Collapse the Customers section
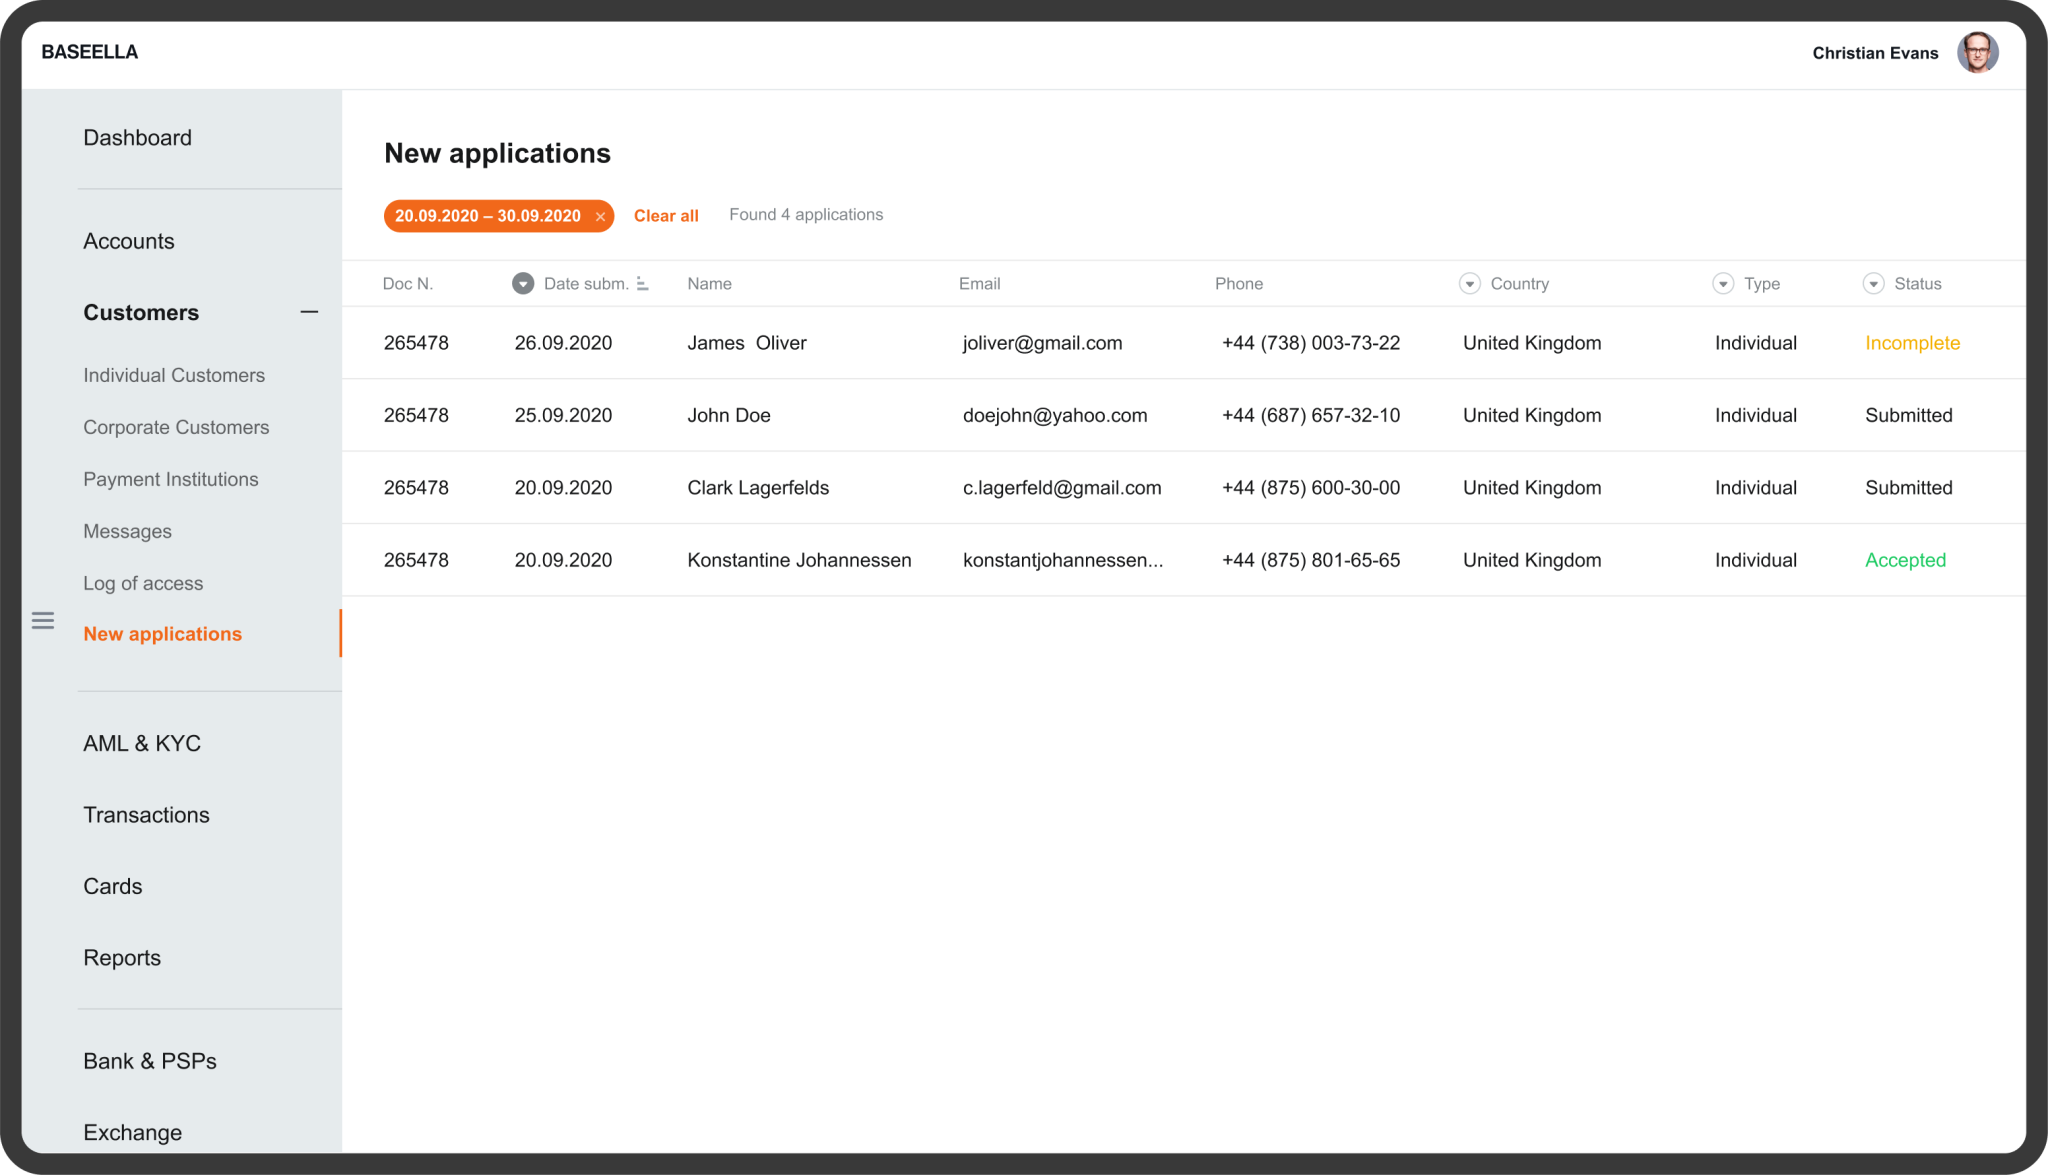Screen dimensions: 2048x1175 (310, 311)
